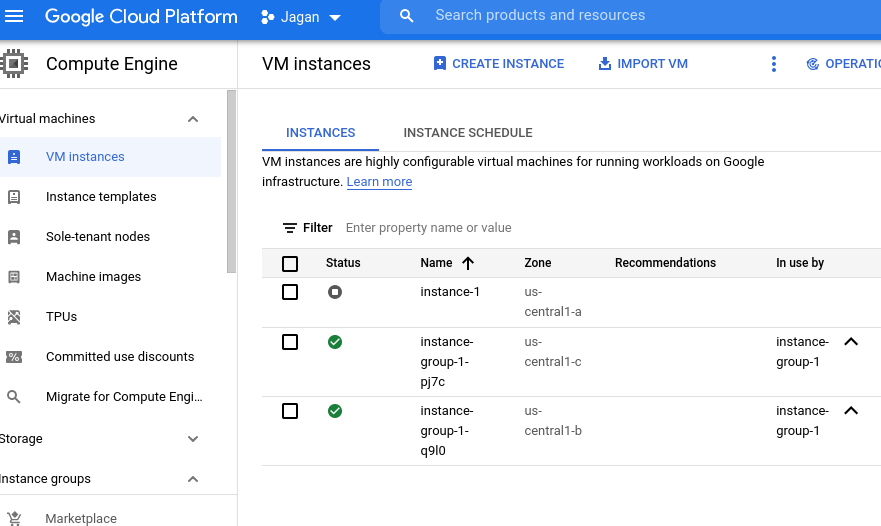This screenshot has width=881, height=526.
Task: Click the Google Cloud Platform logo text
Action: tap(141, 16)
